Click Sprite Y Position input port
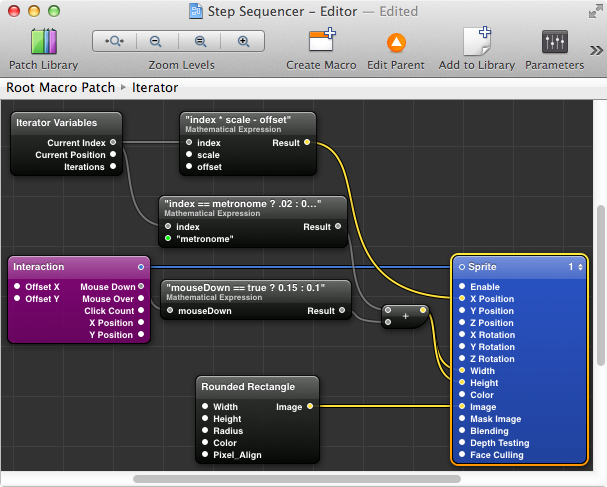The width and height of the screenshot is (607, 487). [x=462, y=310]
